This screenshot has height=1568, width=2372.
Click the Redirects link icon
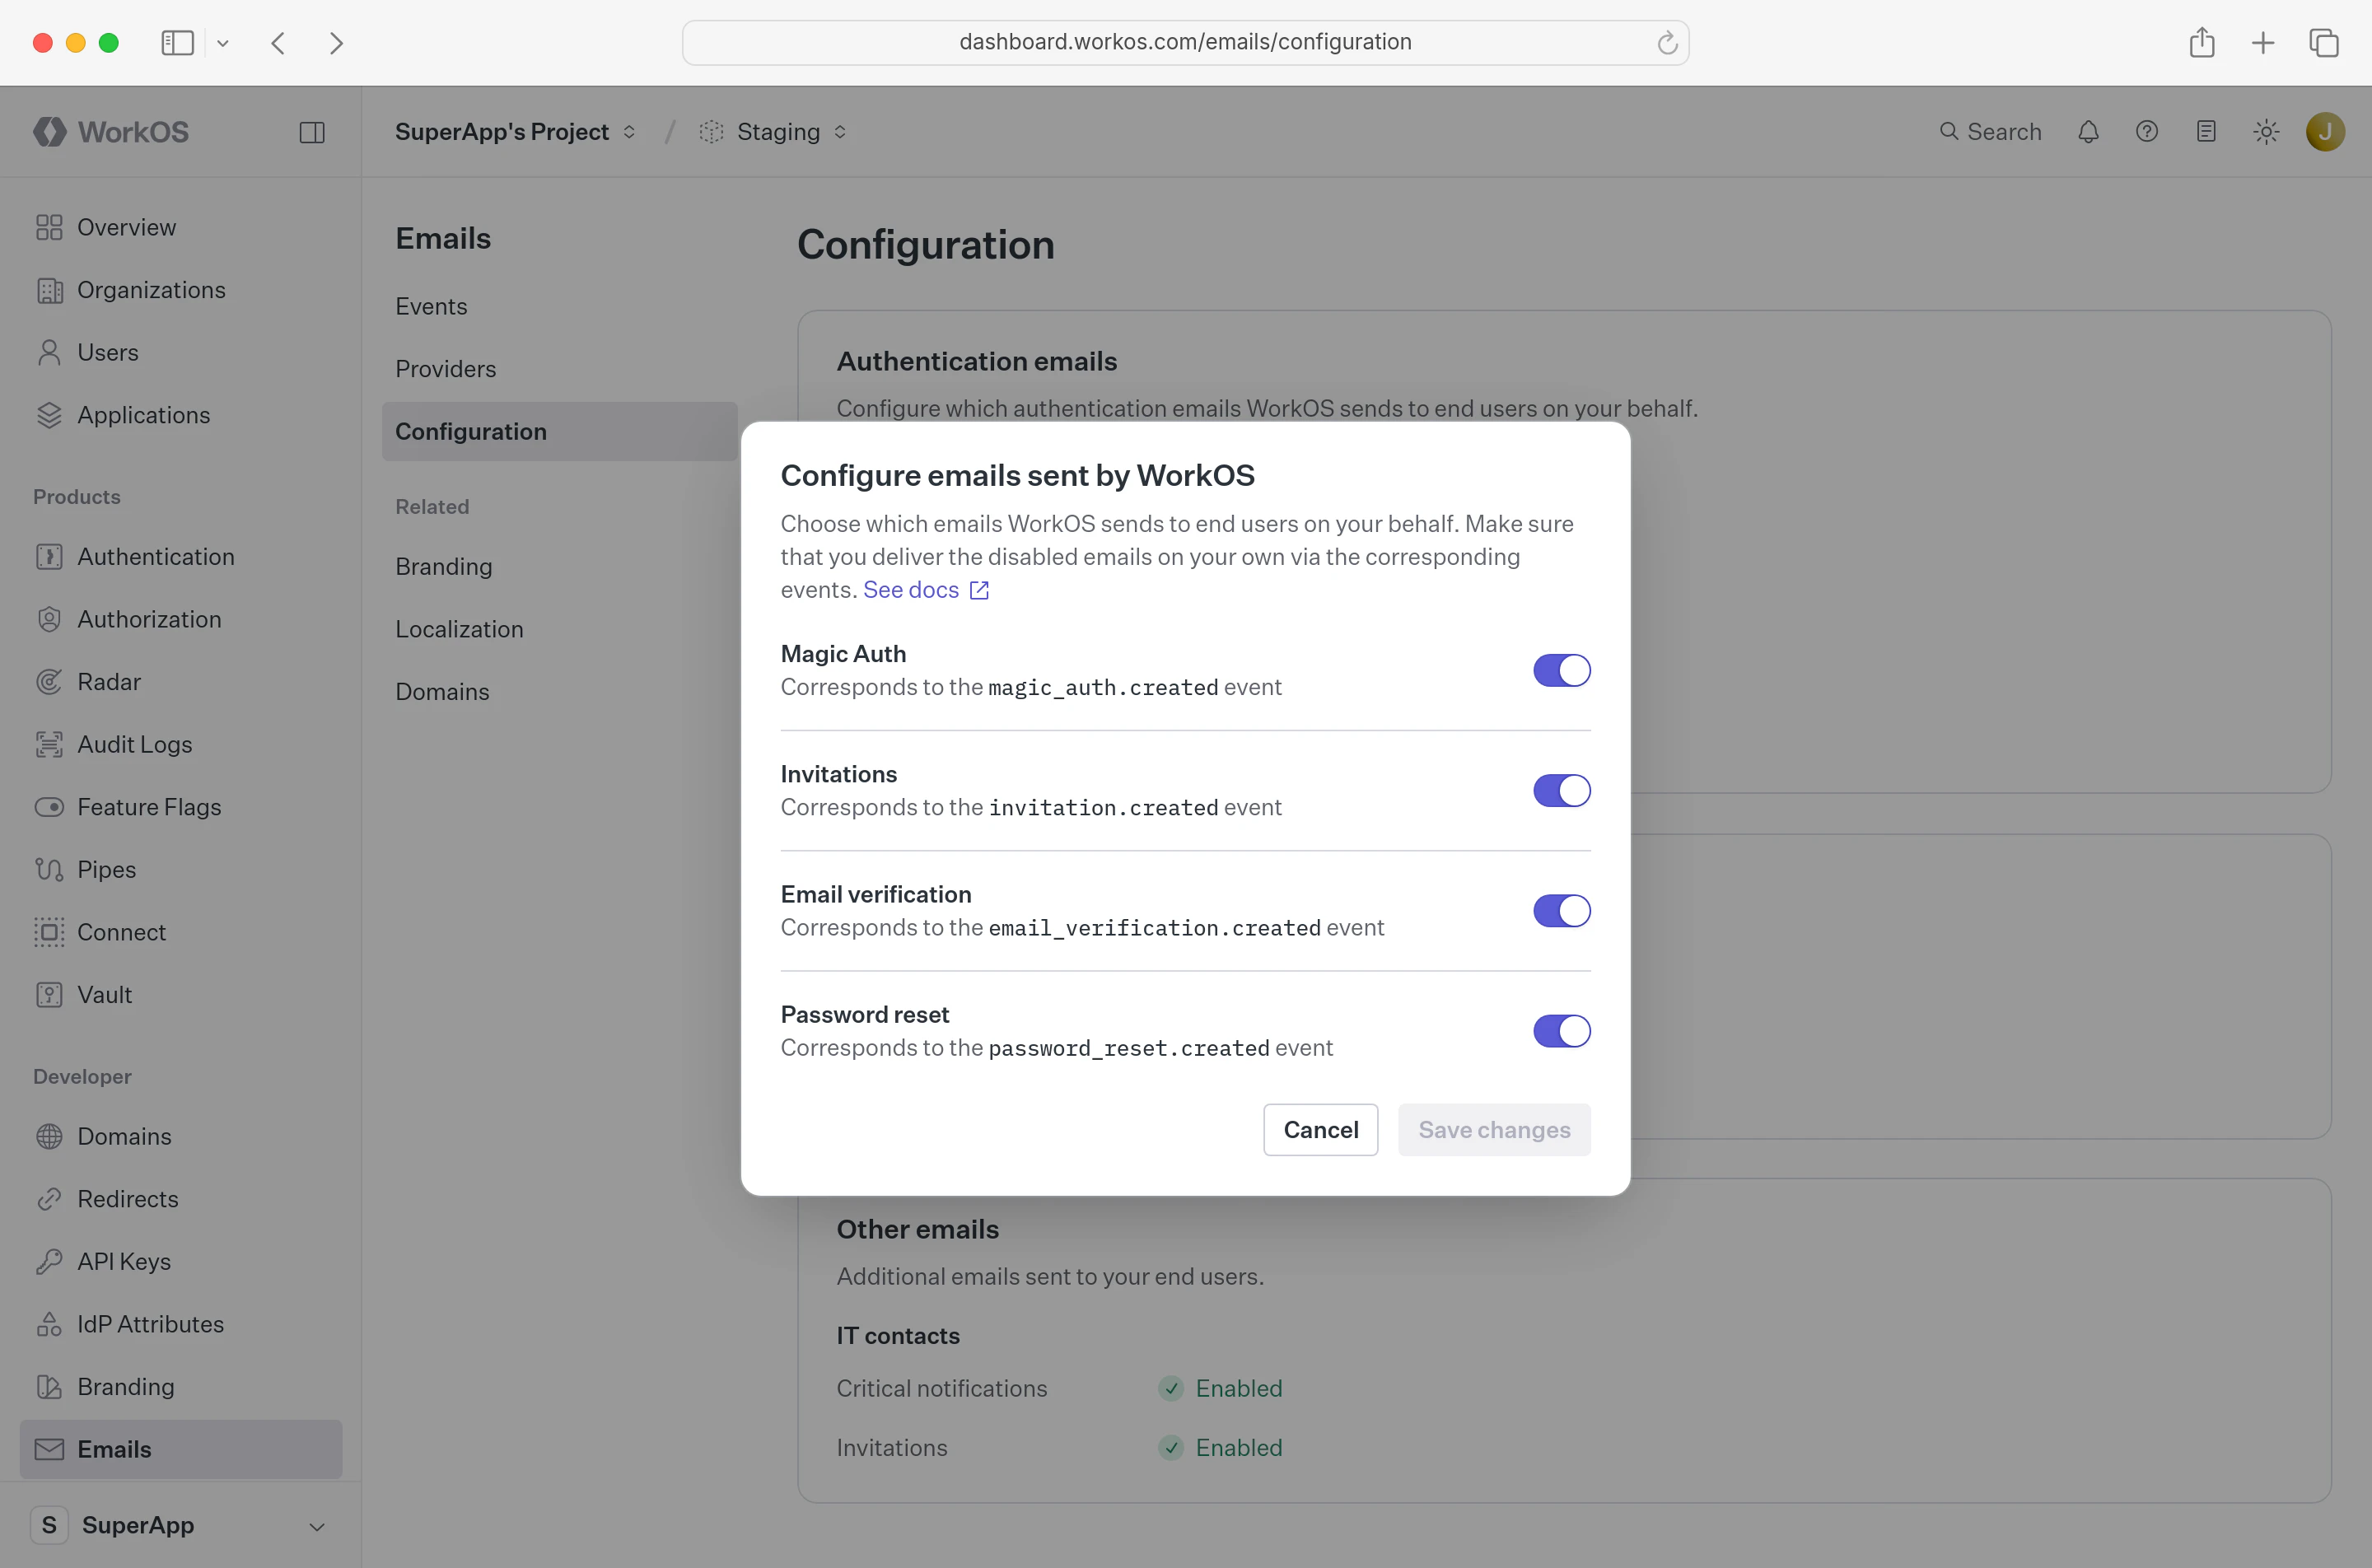(x=49, y=1199)
